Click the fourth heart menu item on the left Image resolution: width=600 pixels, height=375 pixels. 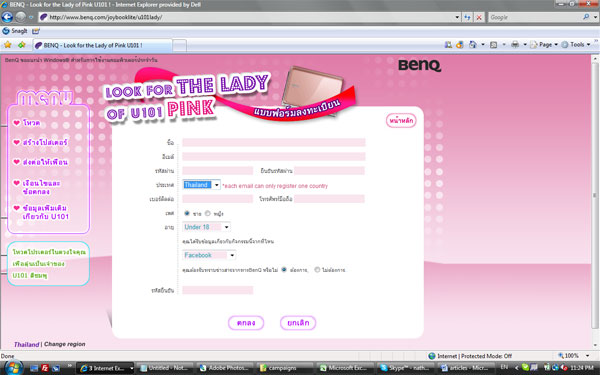pyautogui.click(x=37, y=187)
